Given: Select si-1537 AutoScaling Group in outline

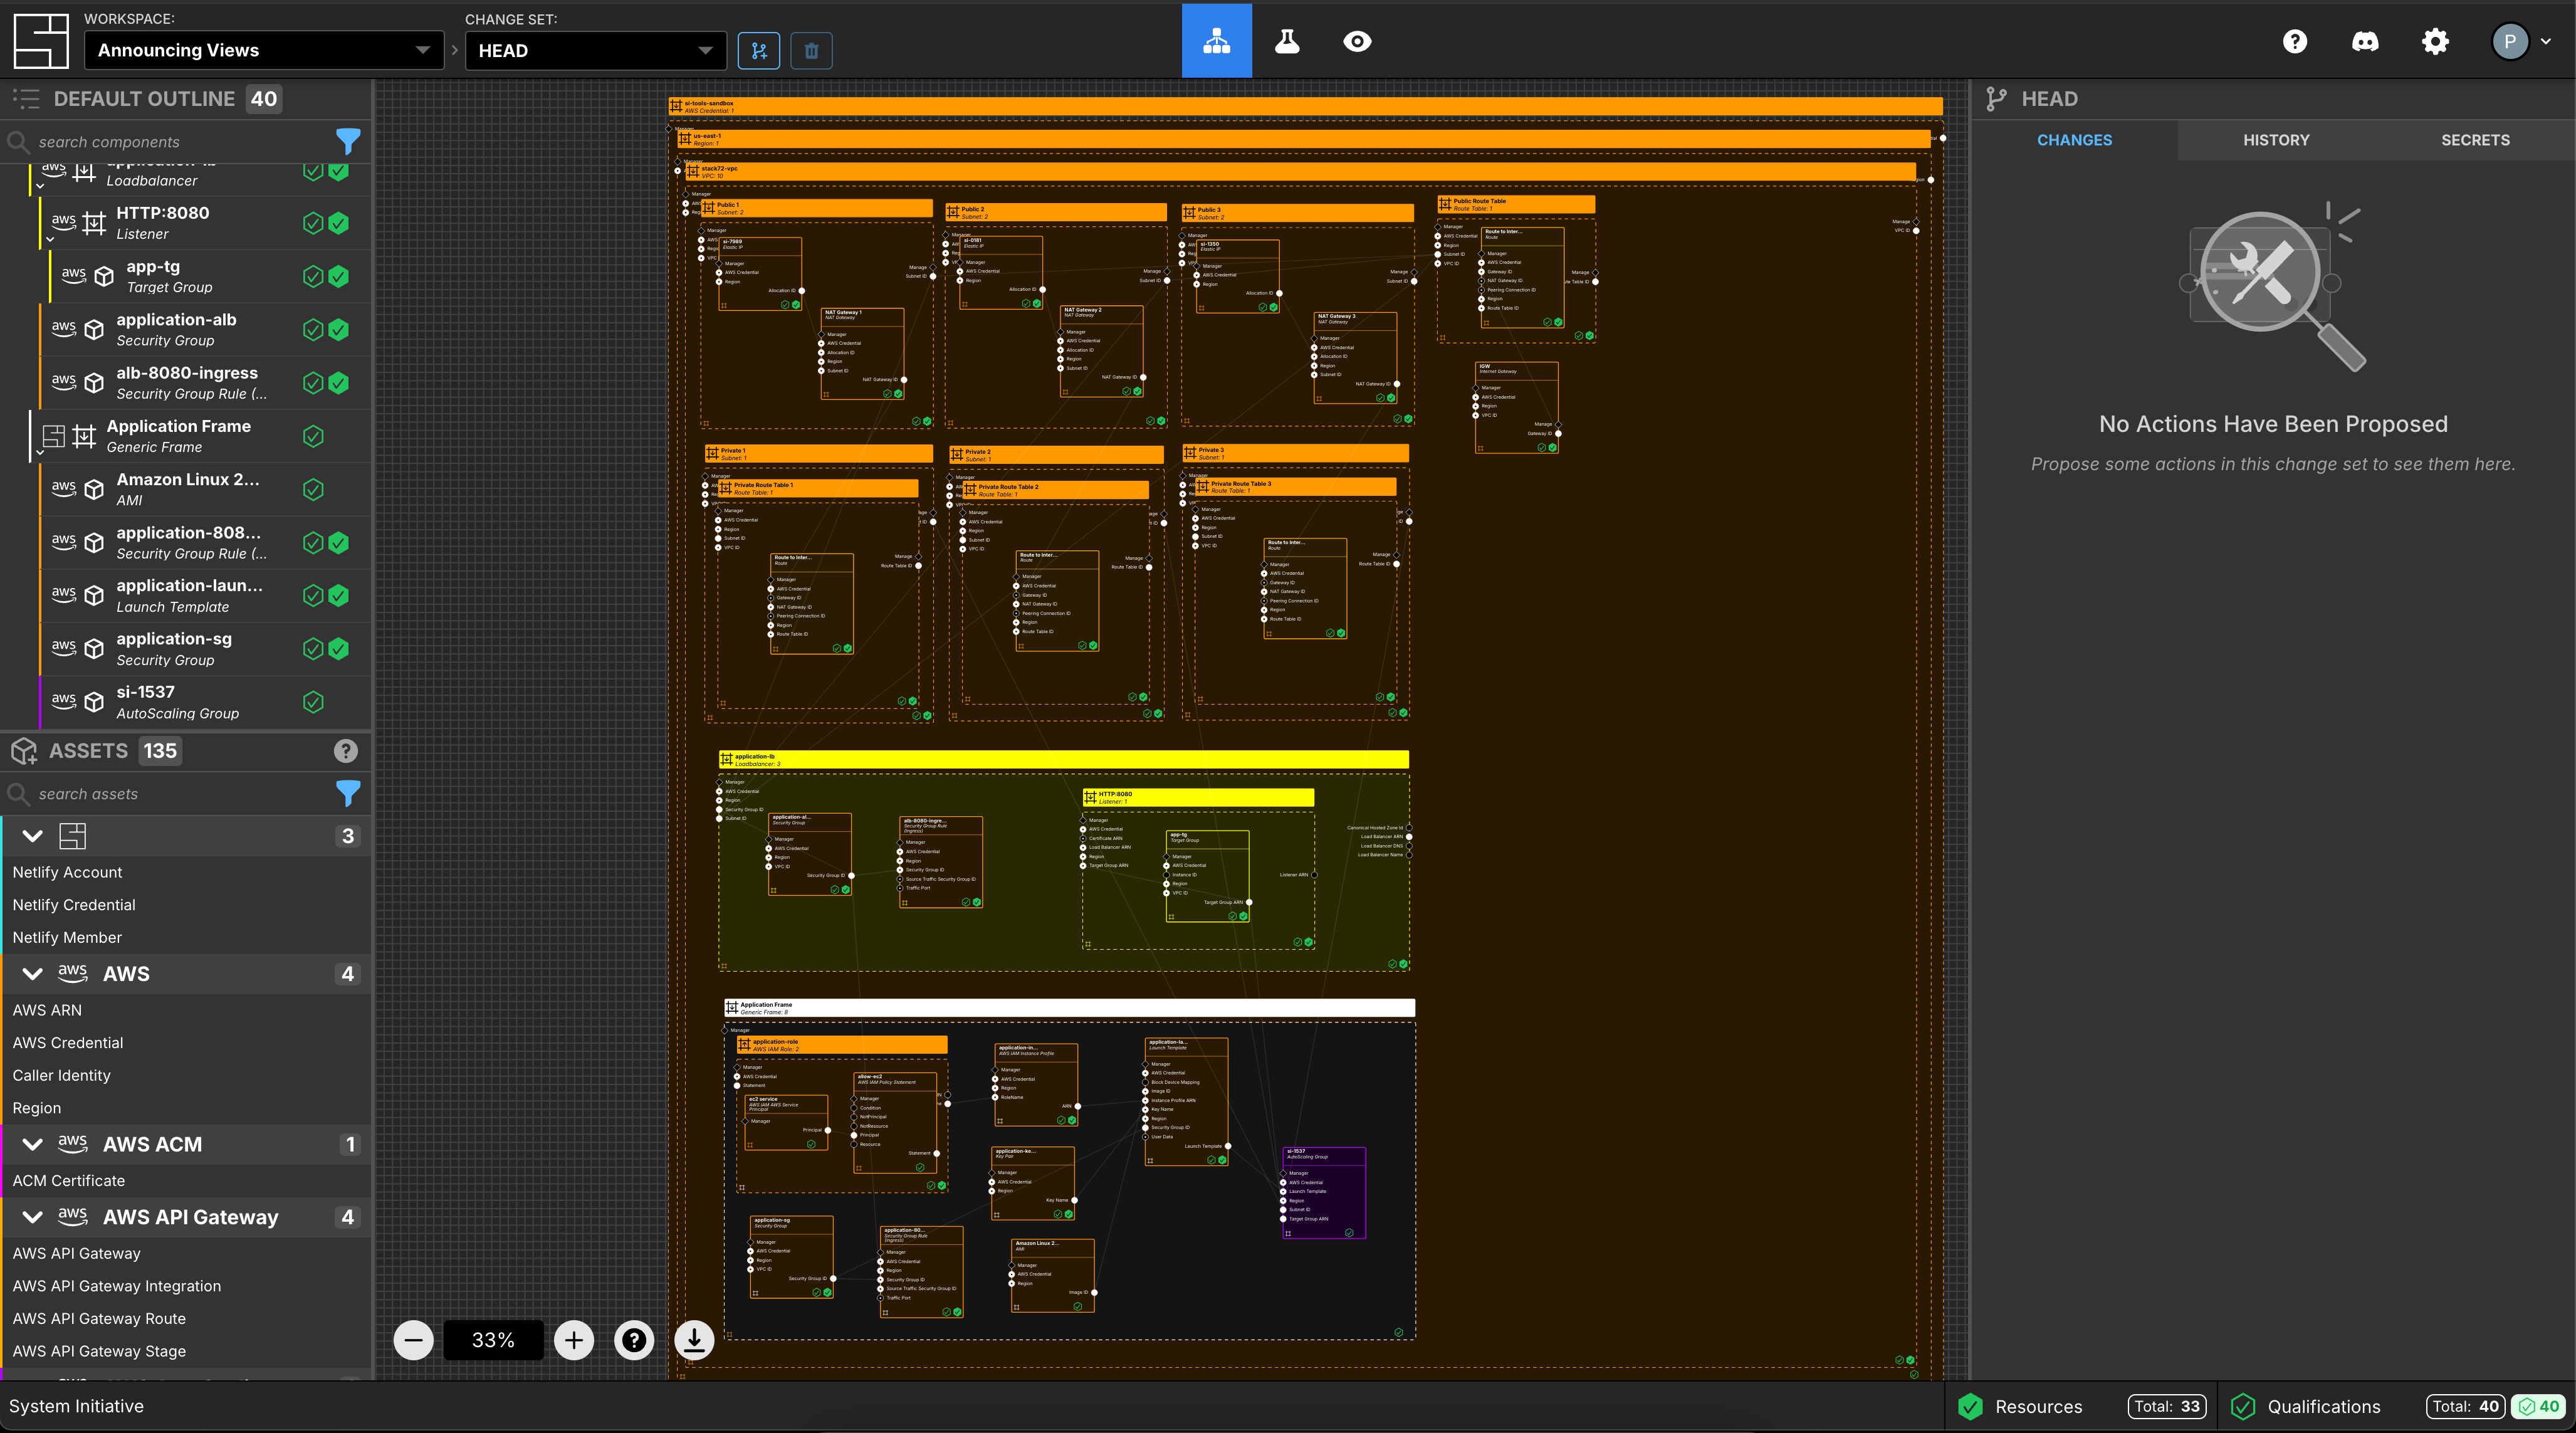Looking at the screenshot, I should tap(205, 702).
